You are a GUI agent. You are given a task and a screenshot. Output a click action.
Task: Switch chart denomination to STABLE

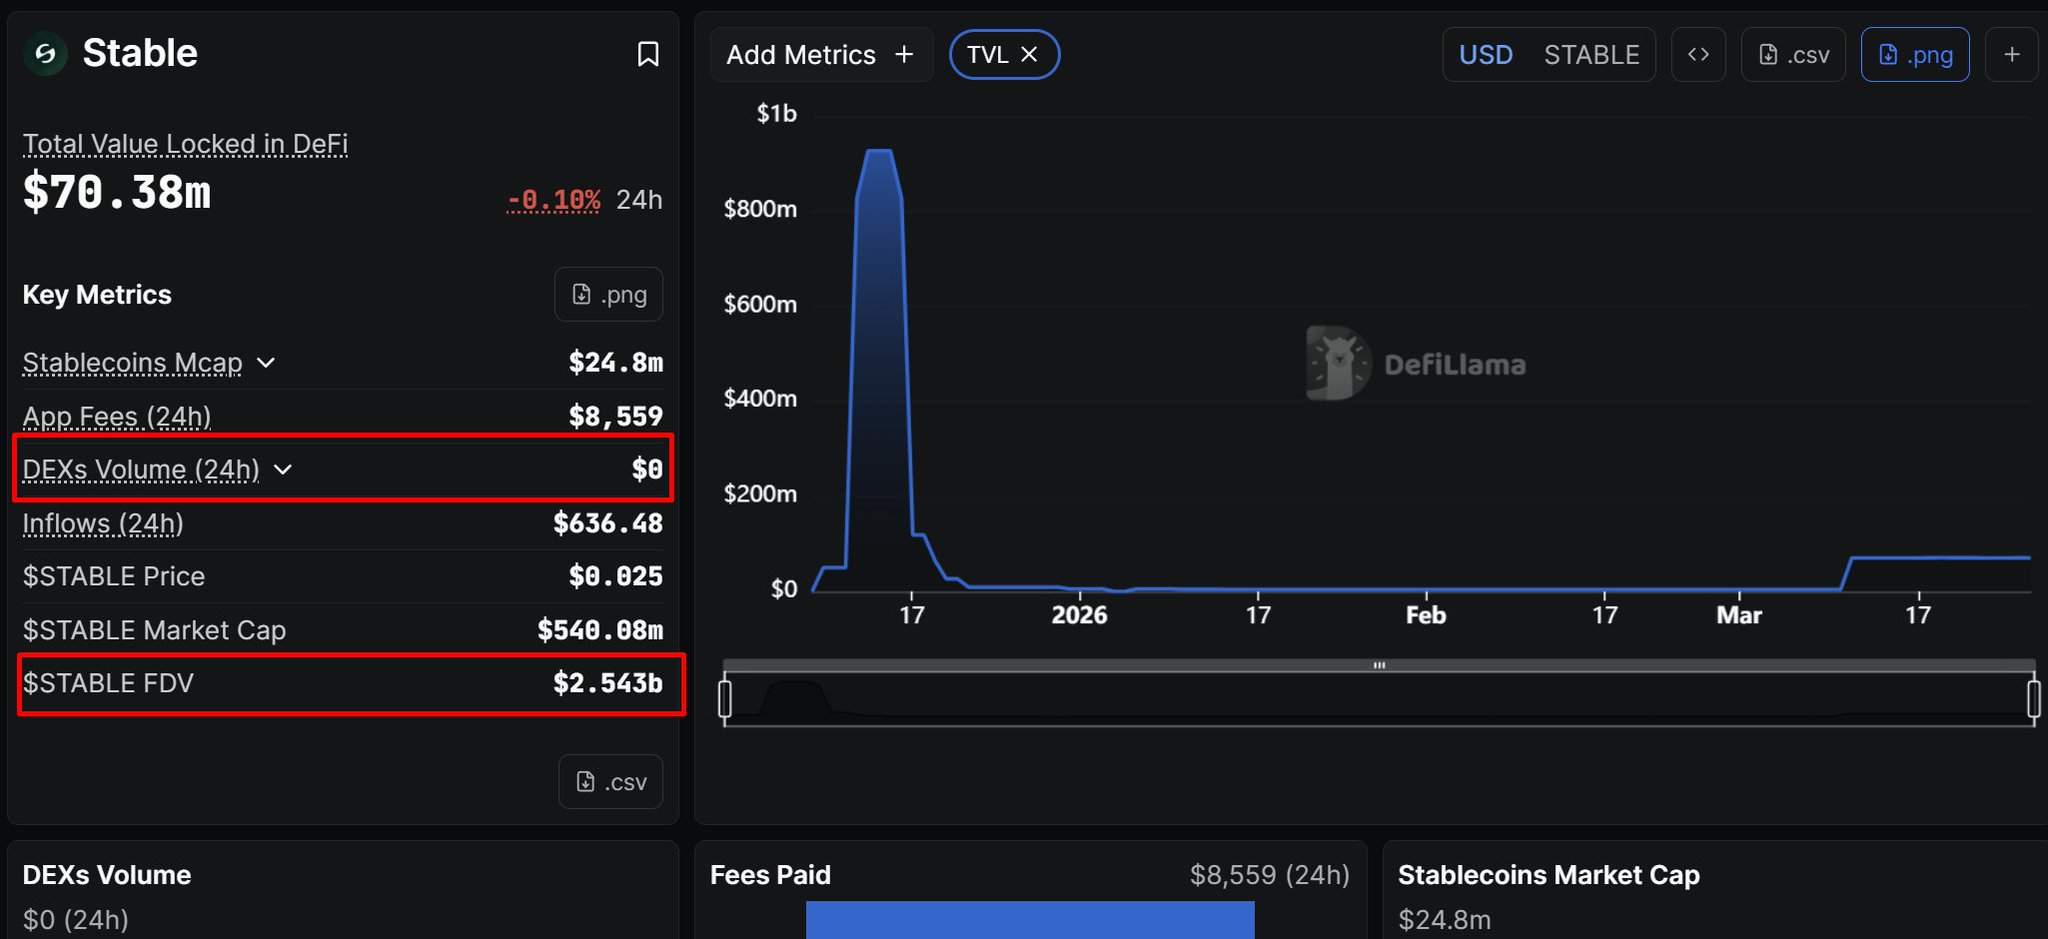tap(1591, 54)
